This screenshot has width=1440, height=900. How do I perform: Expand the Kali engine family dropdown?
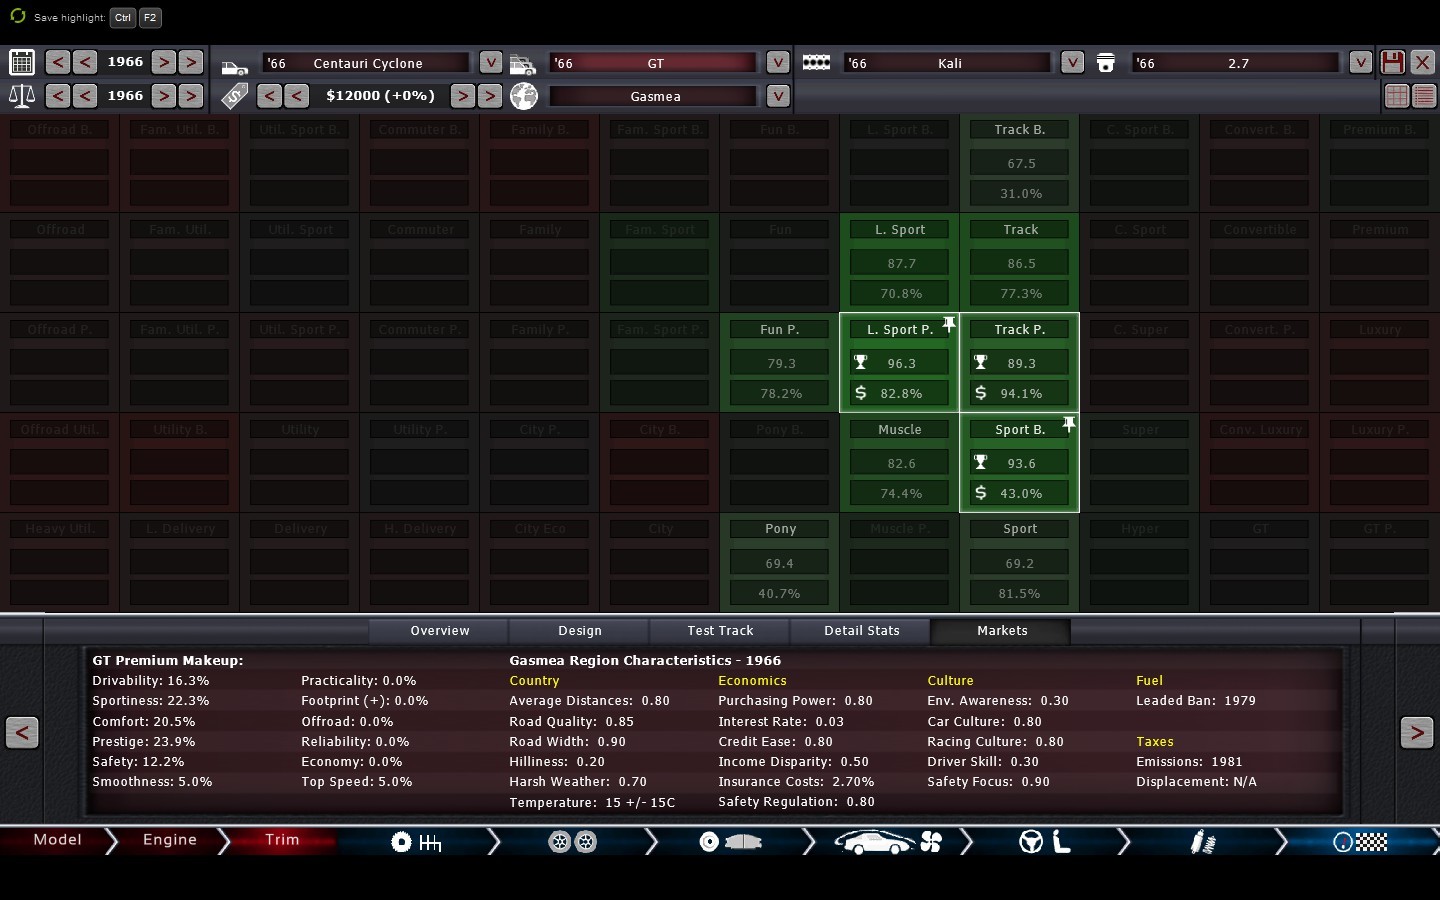[x=1072, y=62]
